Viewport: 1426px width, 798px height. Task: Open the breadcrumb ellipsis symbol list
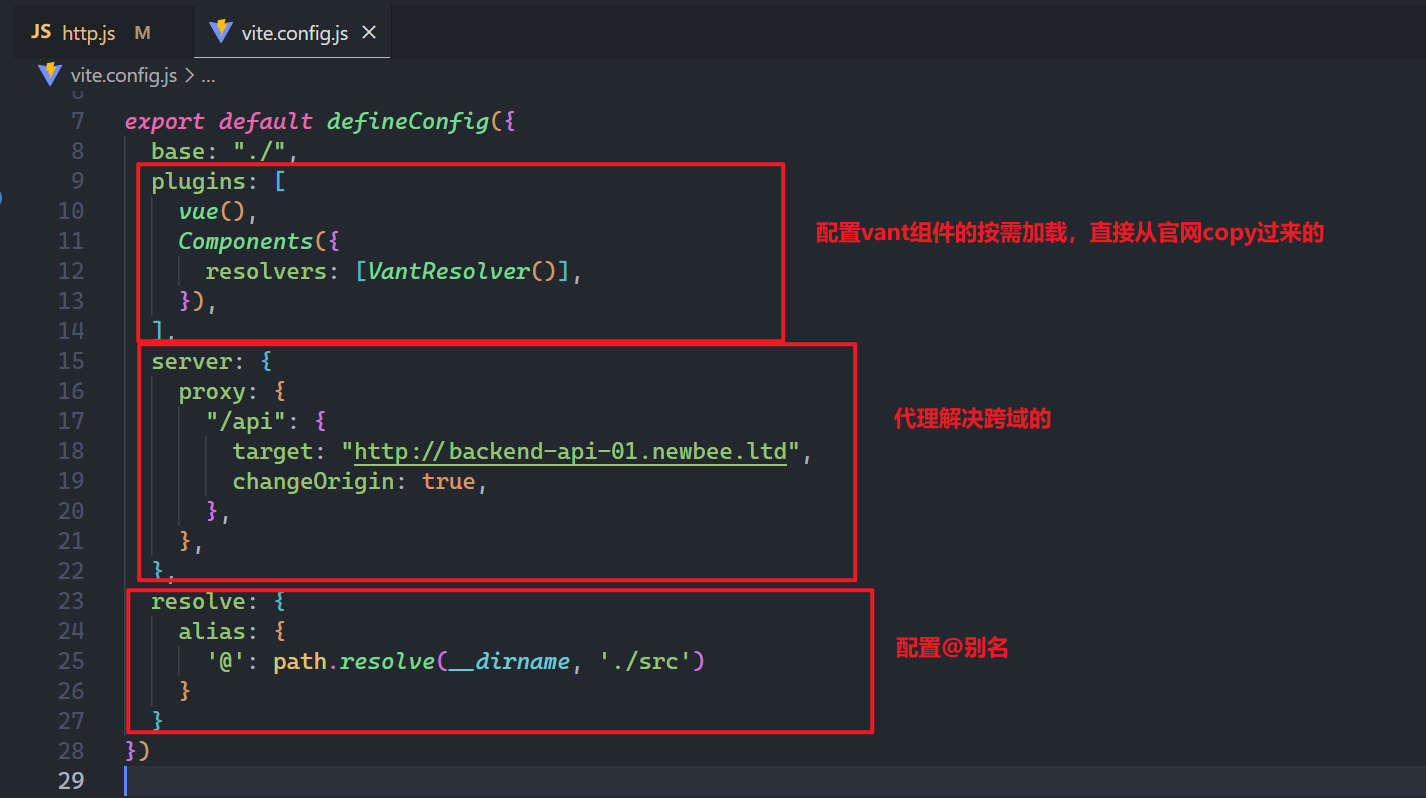click(208, 75)
